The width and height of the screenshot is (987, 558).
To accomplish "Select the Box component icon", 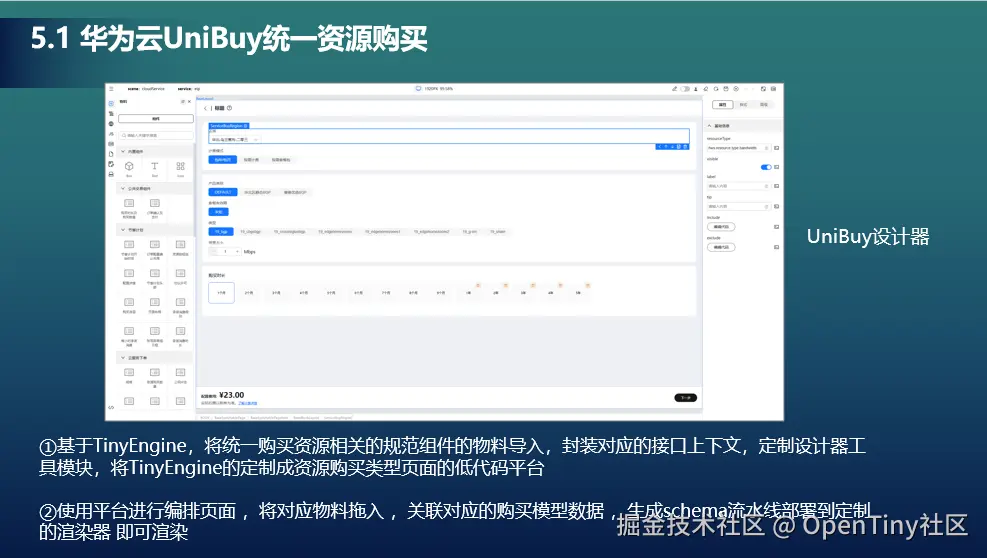I will tap(129, 166).
